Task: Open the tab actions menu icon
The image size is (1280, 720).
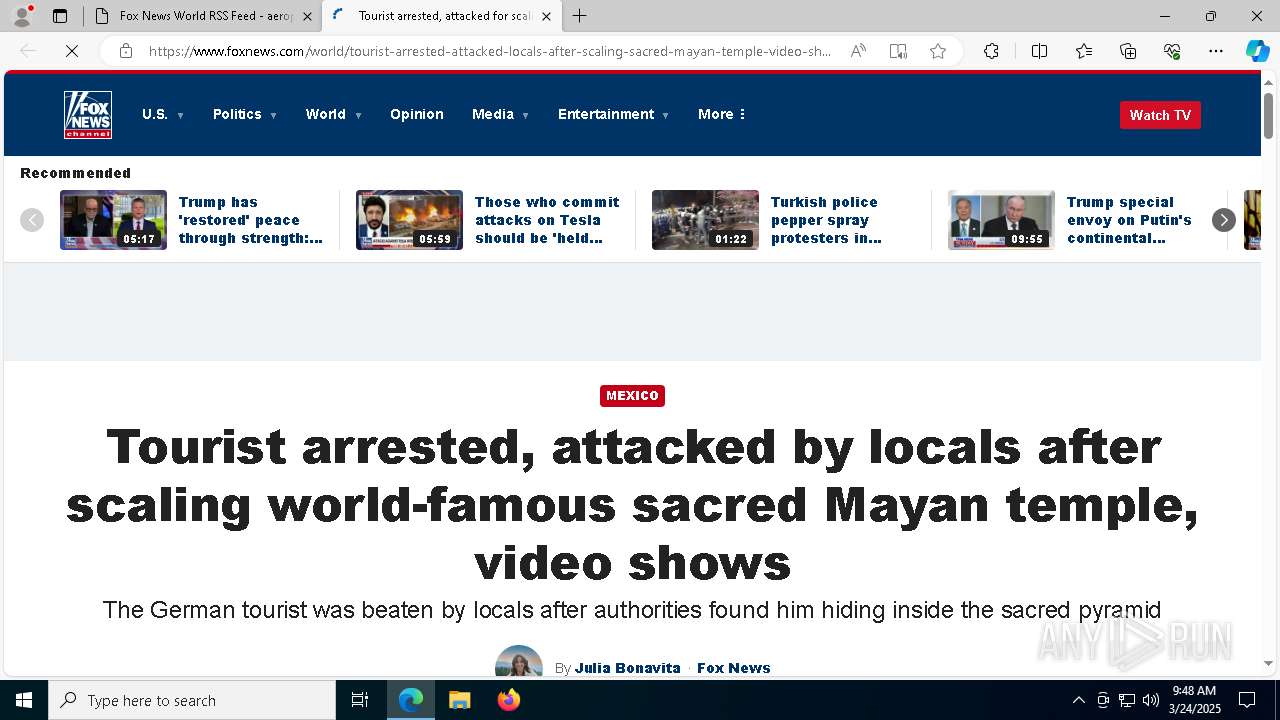Action: [x=60, y=16]
